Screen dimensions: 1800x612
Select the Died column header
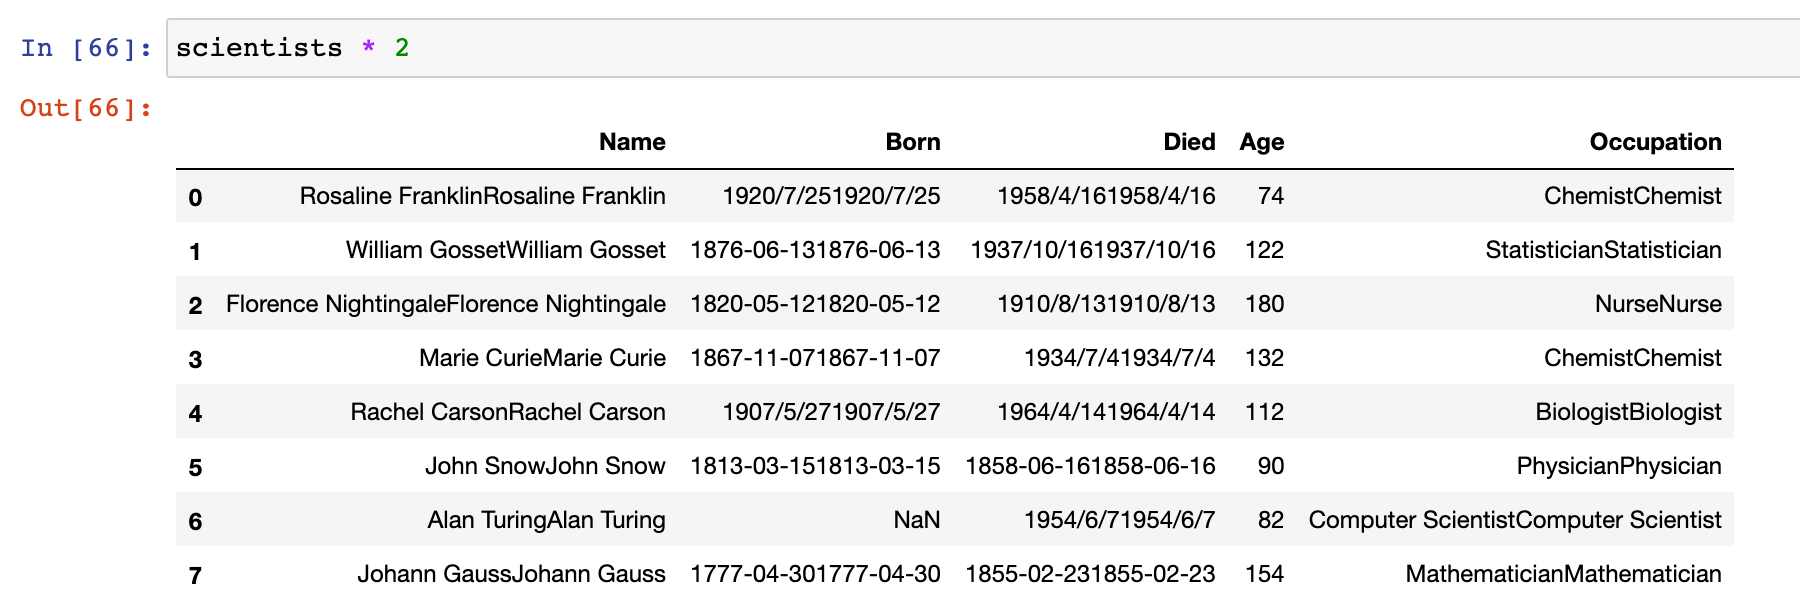[1189, 142]
